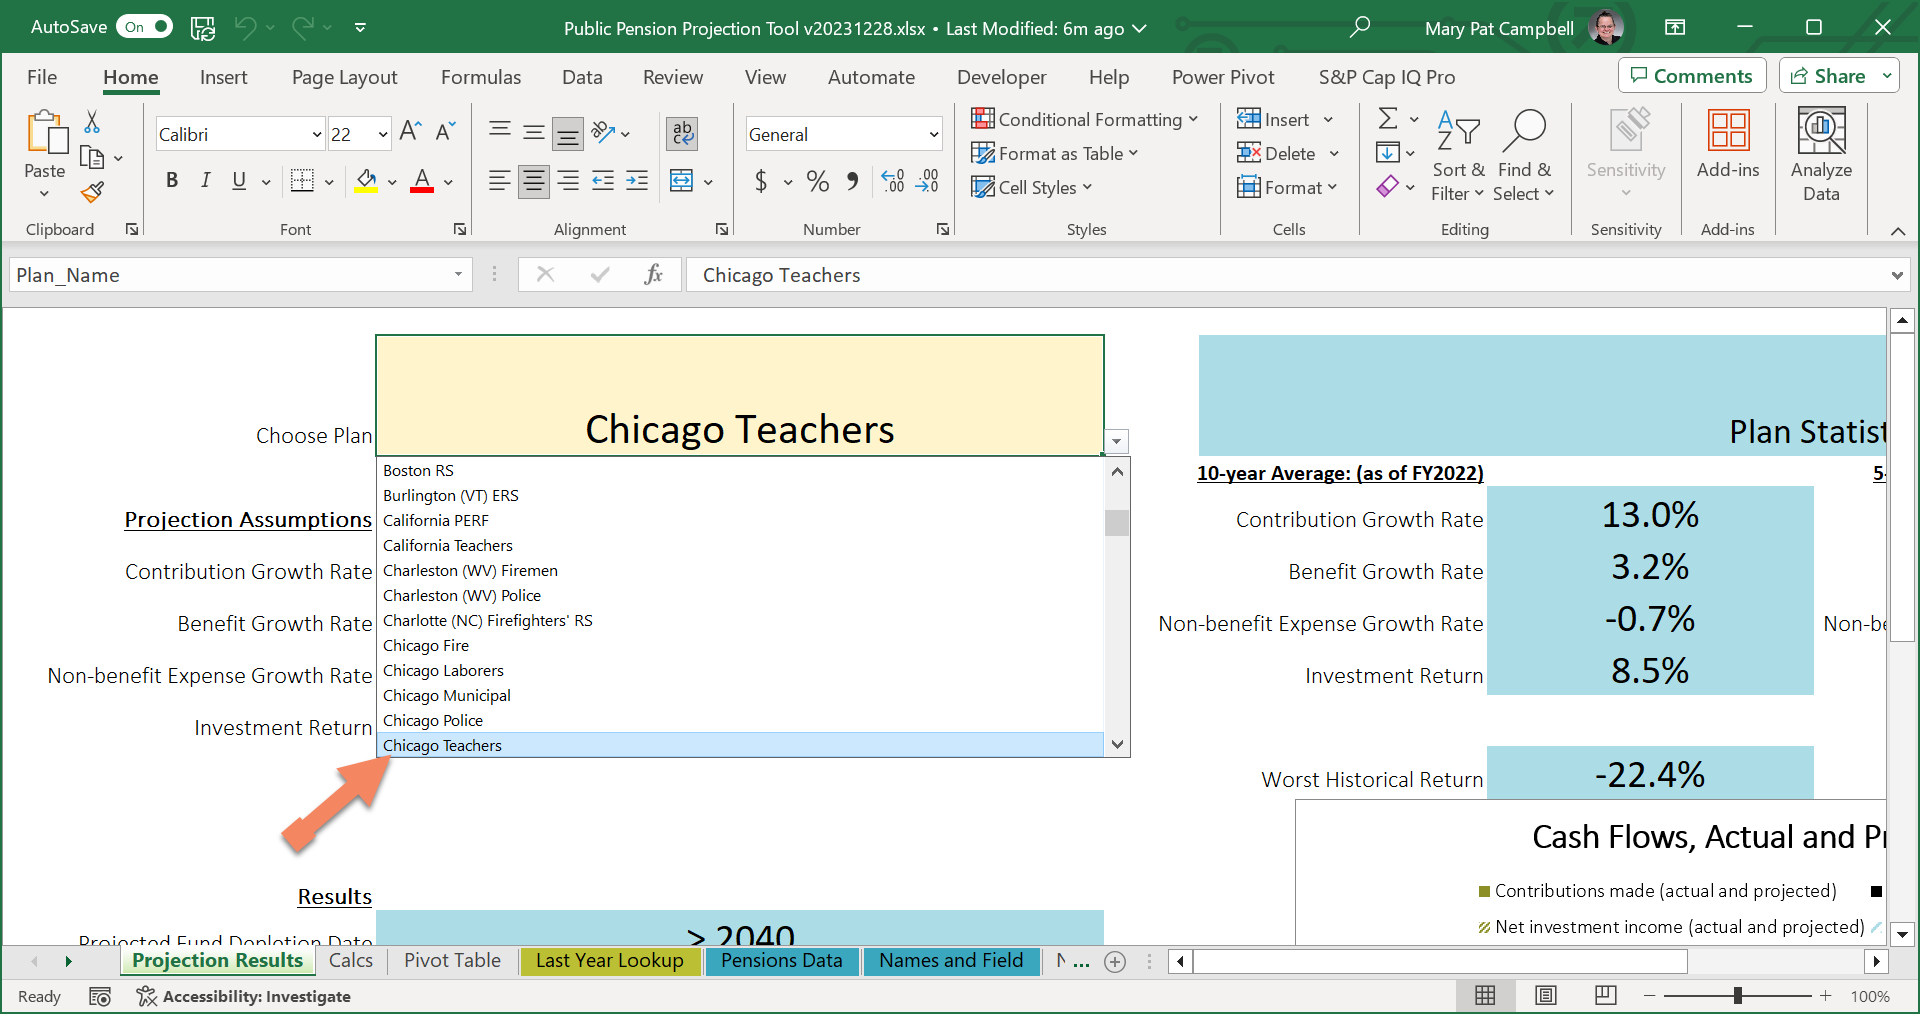Click the Copy icon
Image resolution: width=1920 pixels, height=1014 pixels.
[x=92, y=157]
